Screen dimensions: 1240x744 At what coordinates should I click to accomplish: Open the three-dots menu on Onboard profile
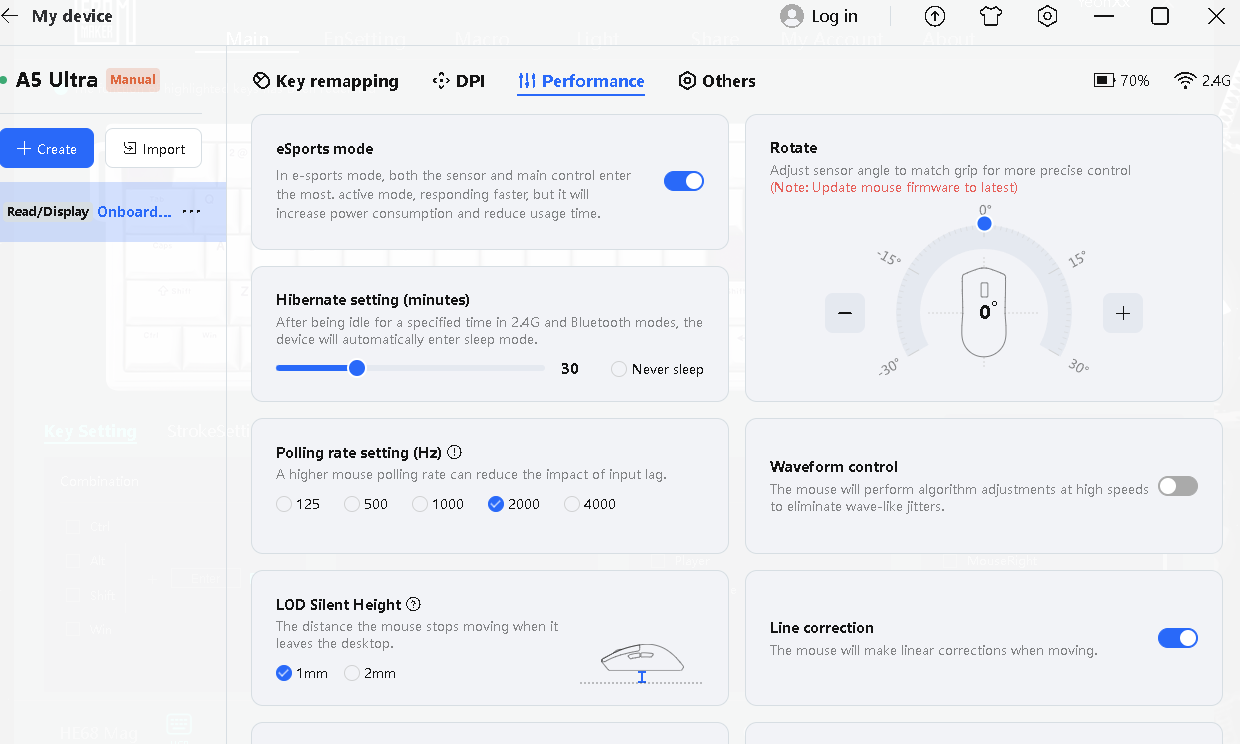[191, 212]
